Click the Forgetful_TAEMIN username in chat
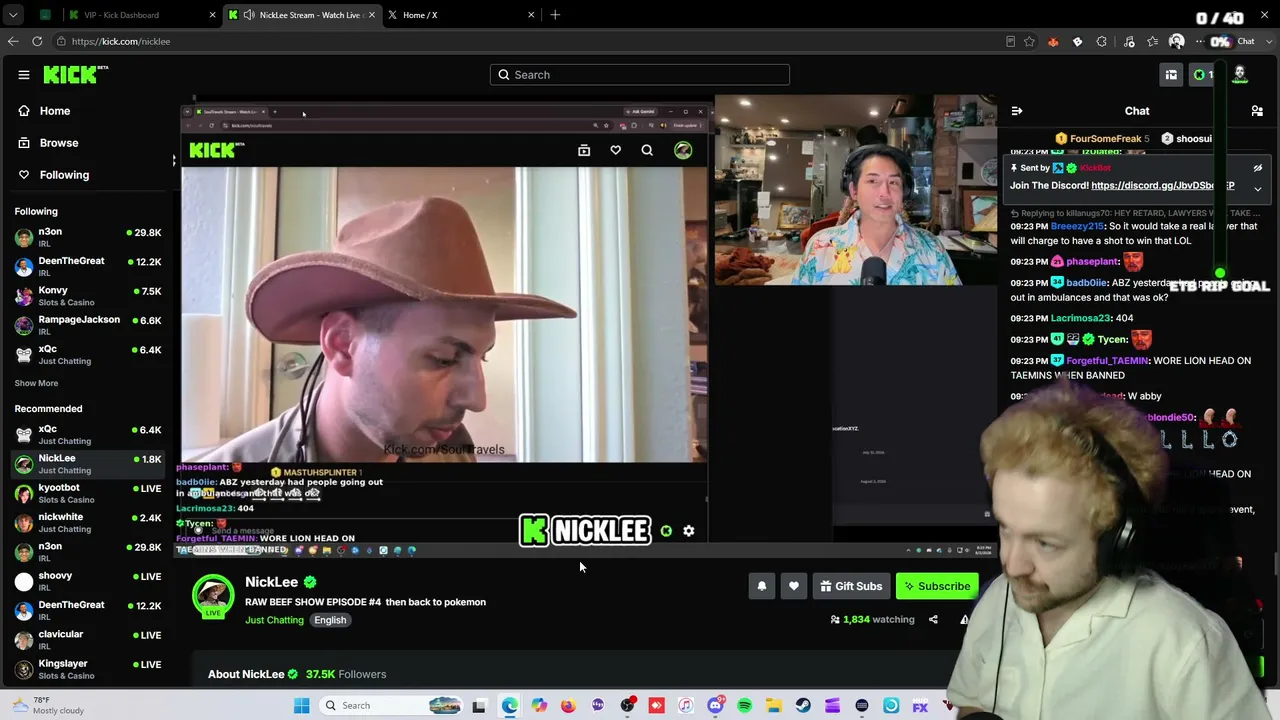The height and width of the screenshot is (720, 1280). tap(1107, 361)
